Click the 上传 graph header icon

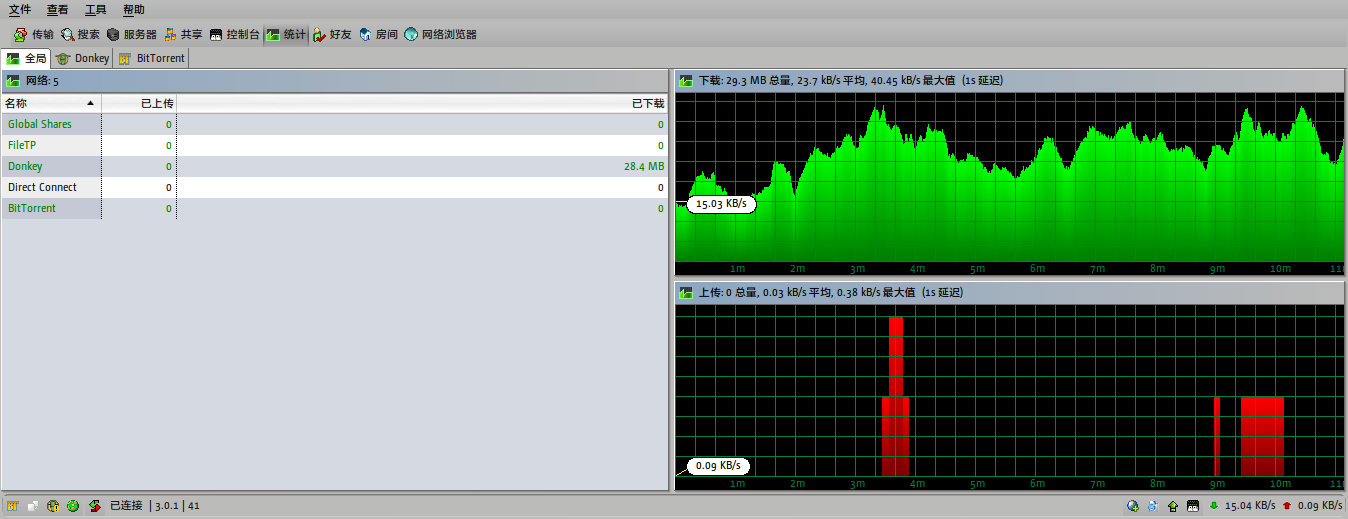pyautogui.click(x=686, y=293)
